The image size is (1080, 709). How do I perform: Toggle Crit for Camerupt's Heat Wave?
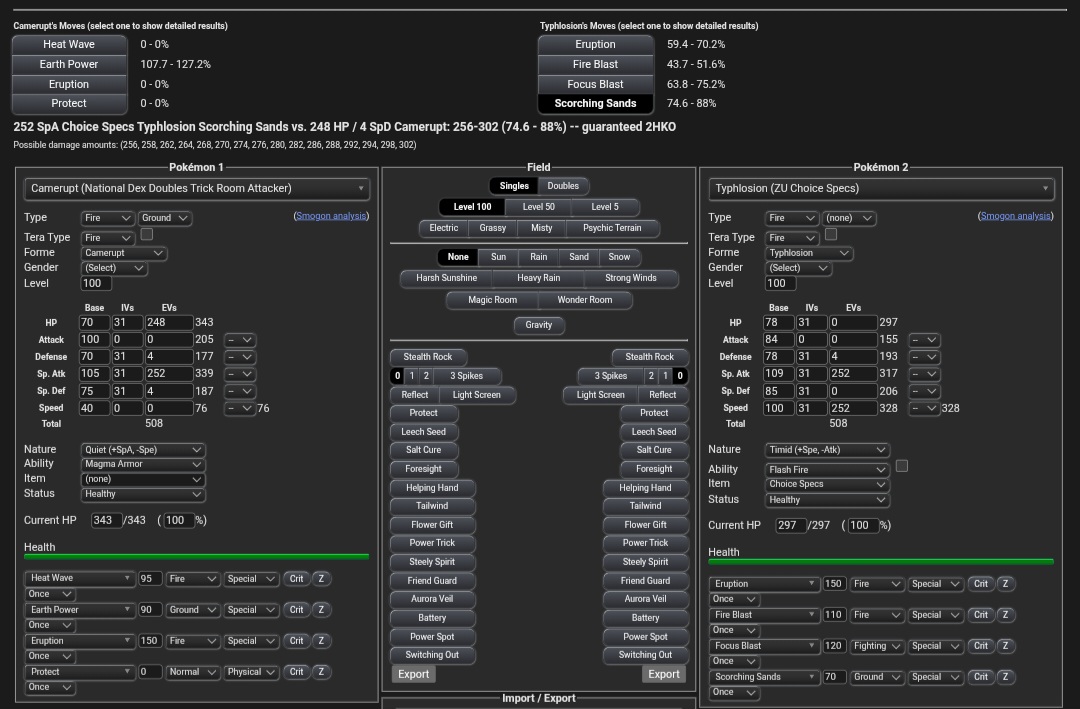(296, 579)
